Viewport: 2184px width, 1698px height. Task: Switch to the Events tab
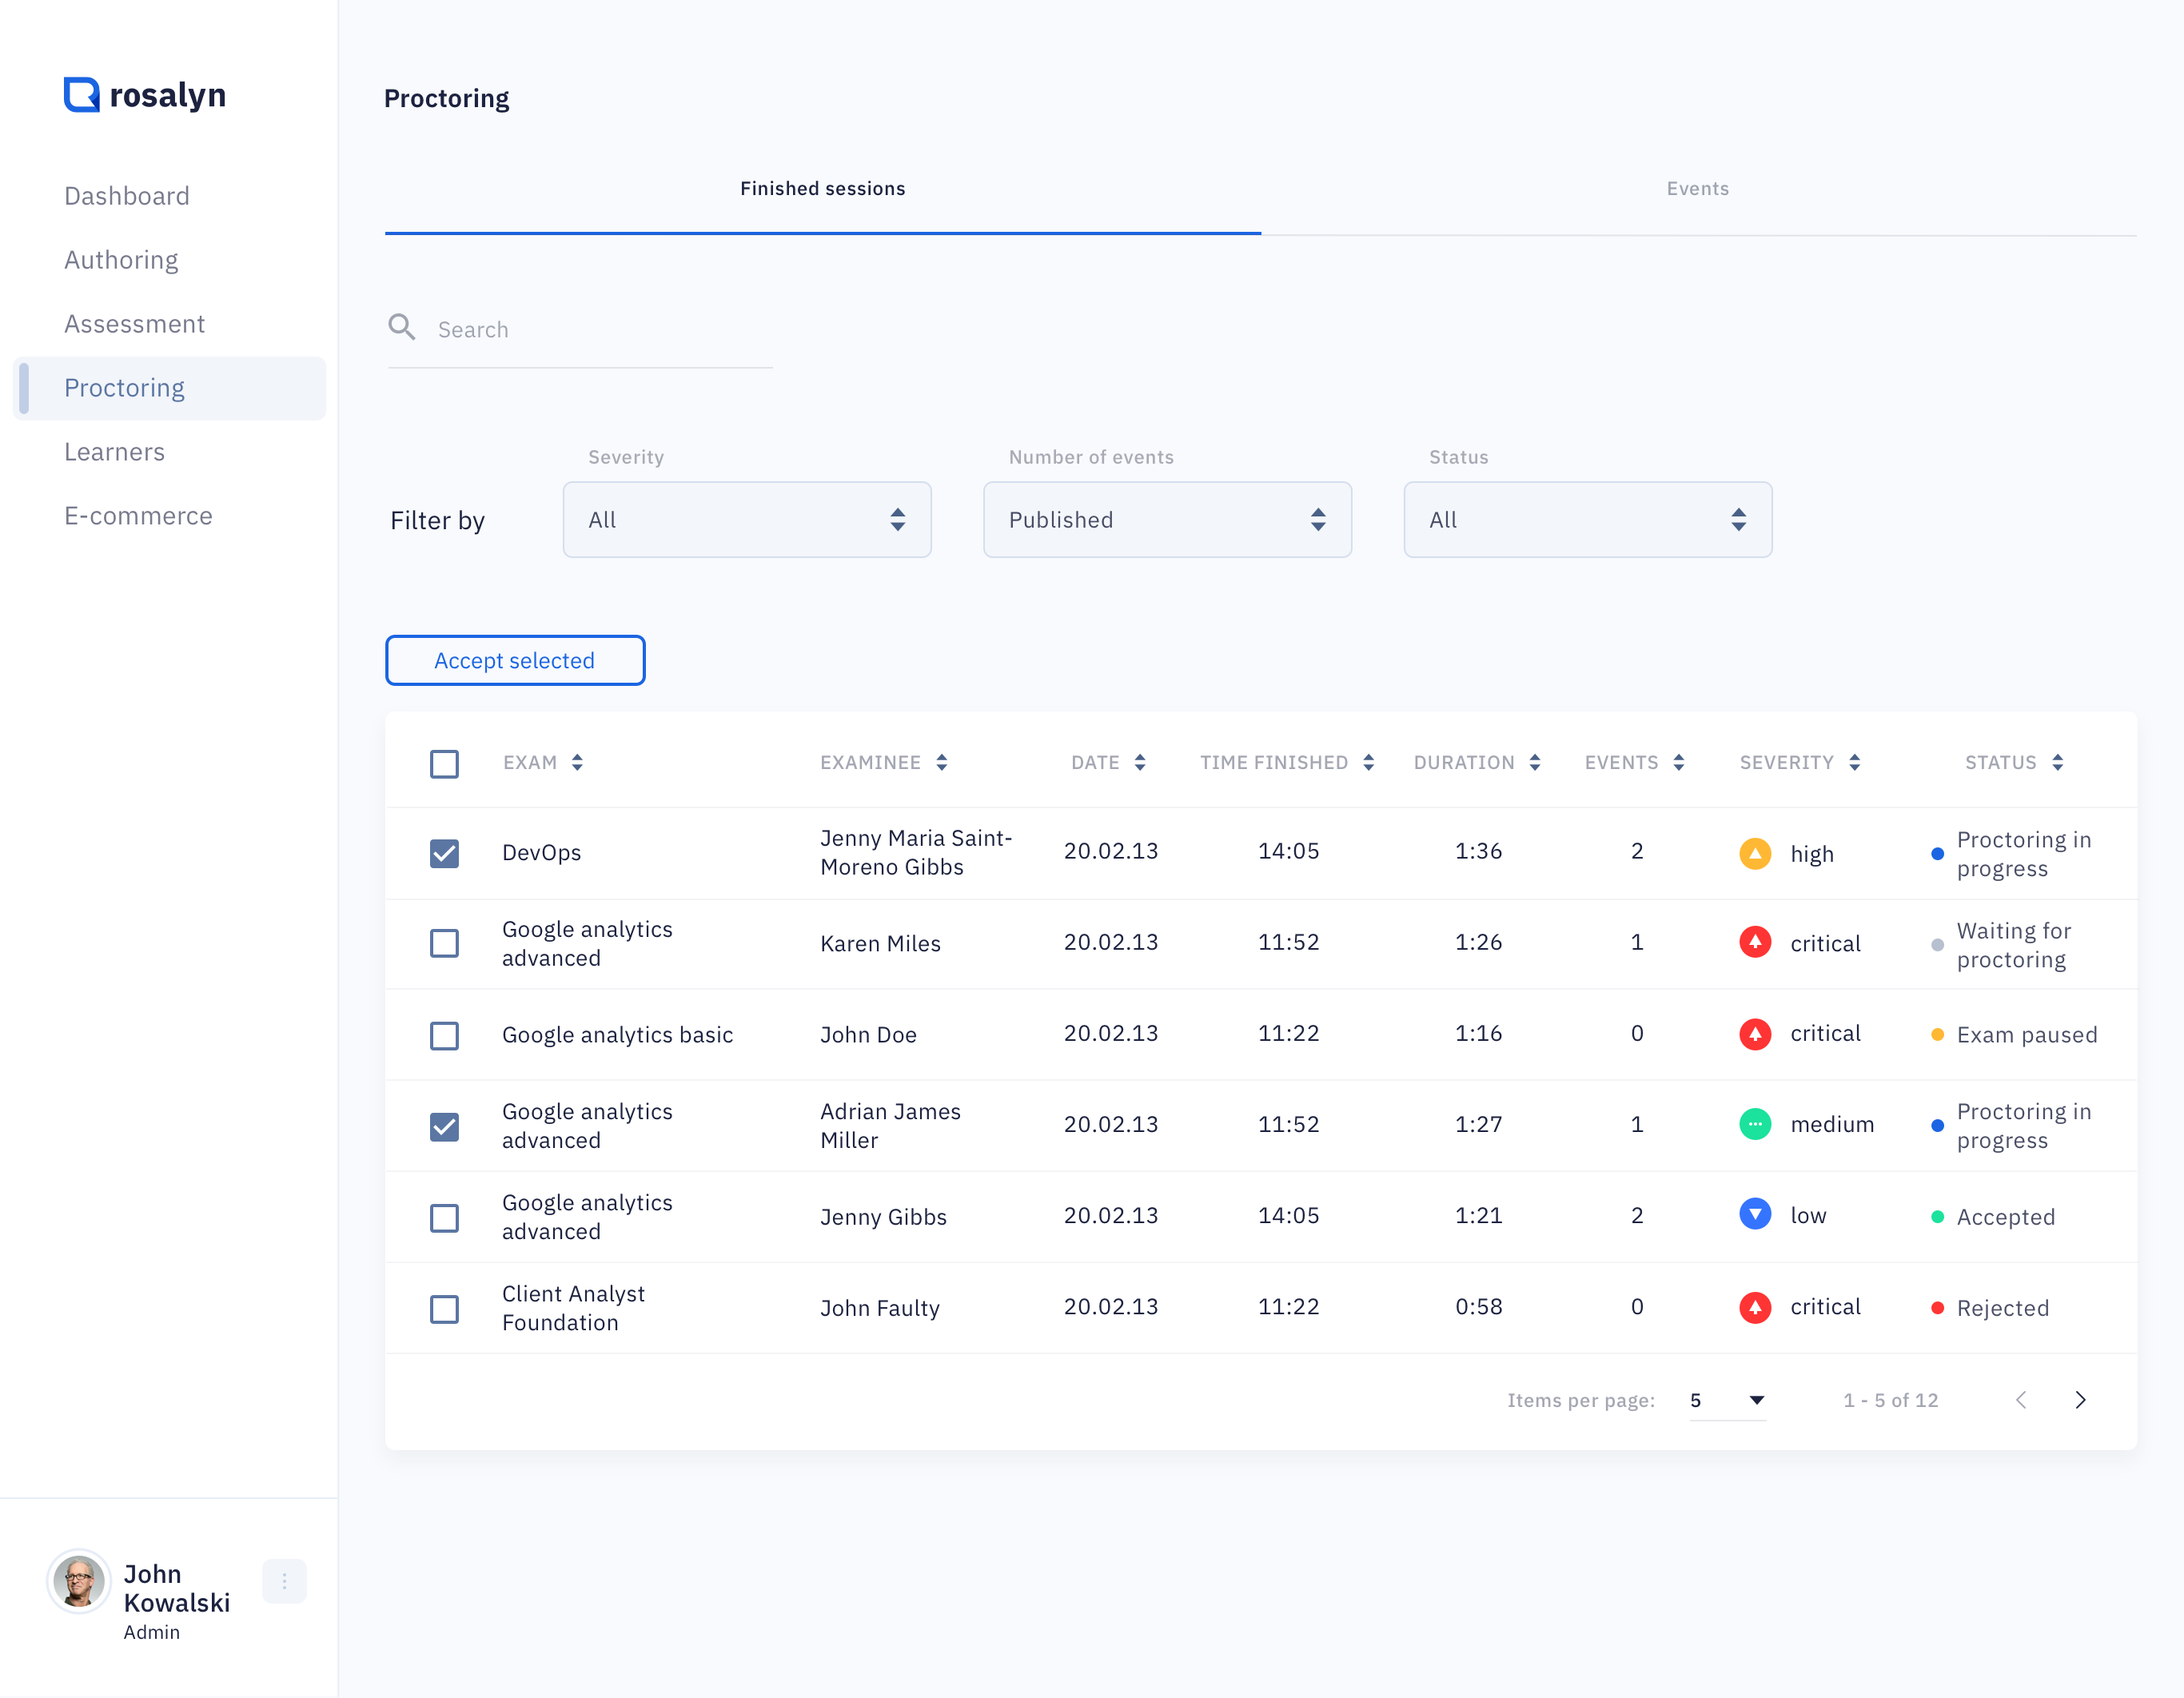(1697, 189)
